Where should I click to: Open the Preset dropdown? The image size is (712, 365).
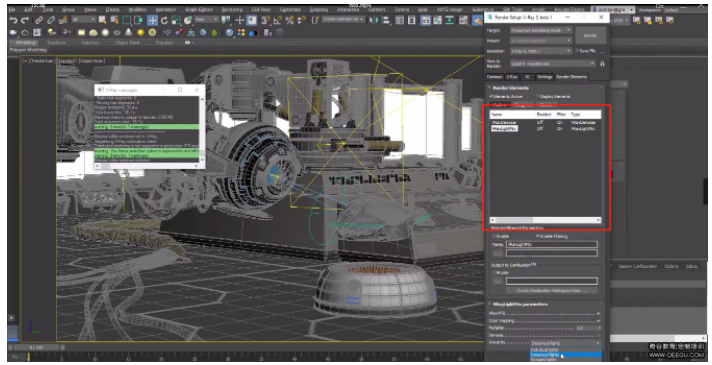click(x=540, y=41)
